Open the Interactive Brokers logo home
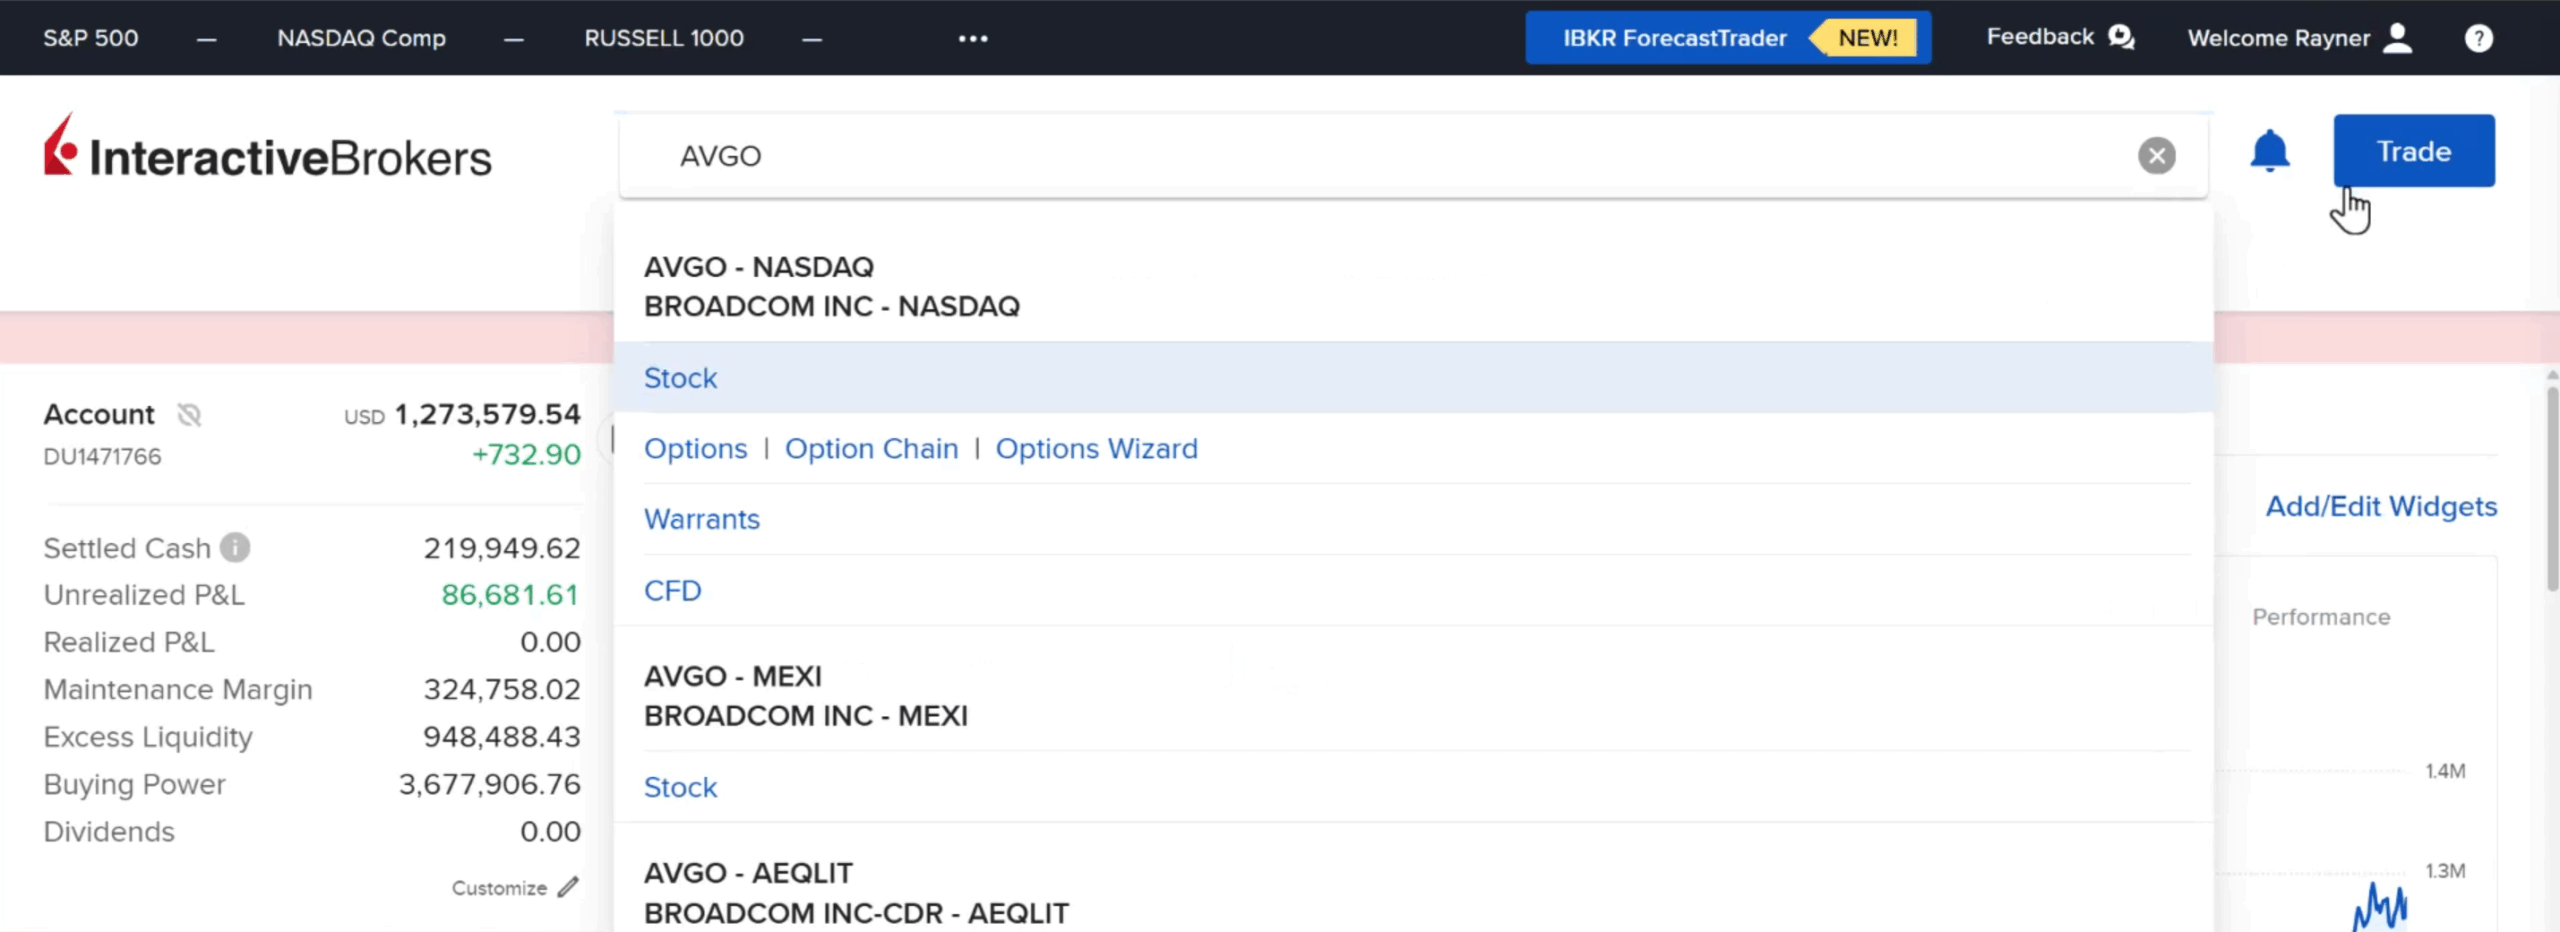2560x932 pixels. point(268,150)
